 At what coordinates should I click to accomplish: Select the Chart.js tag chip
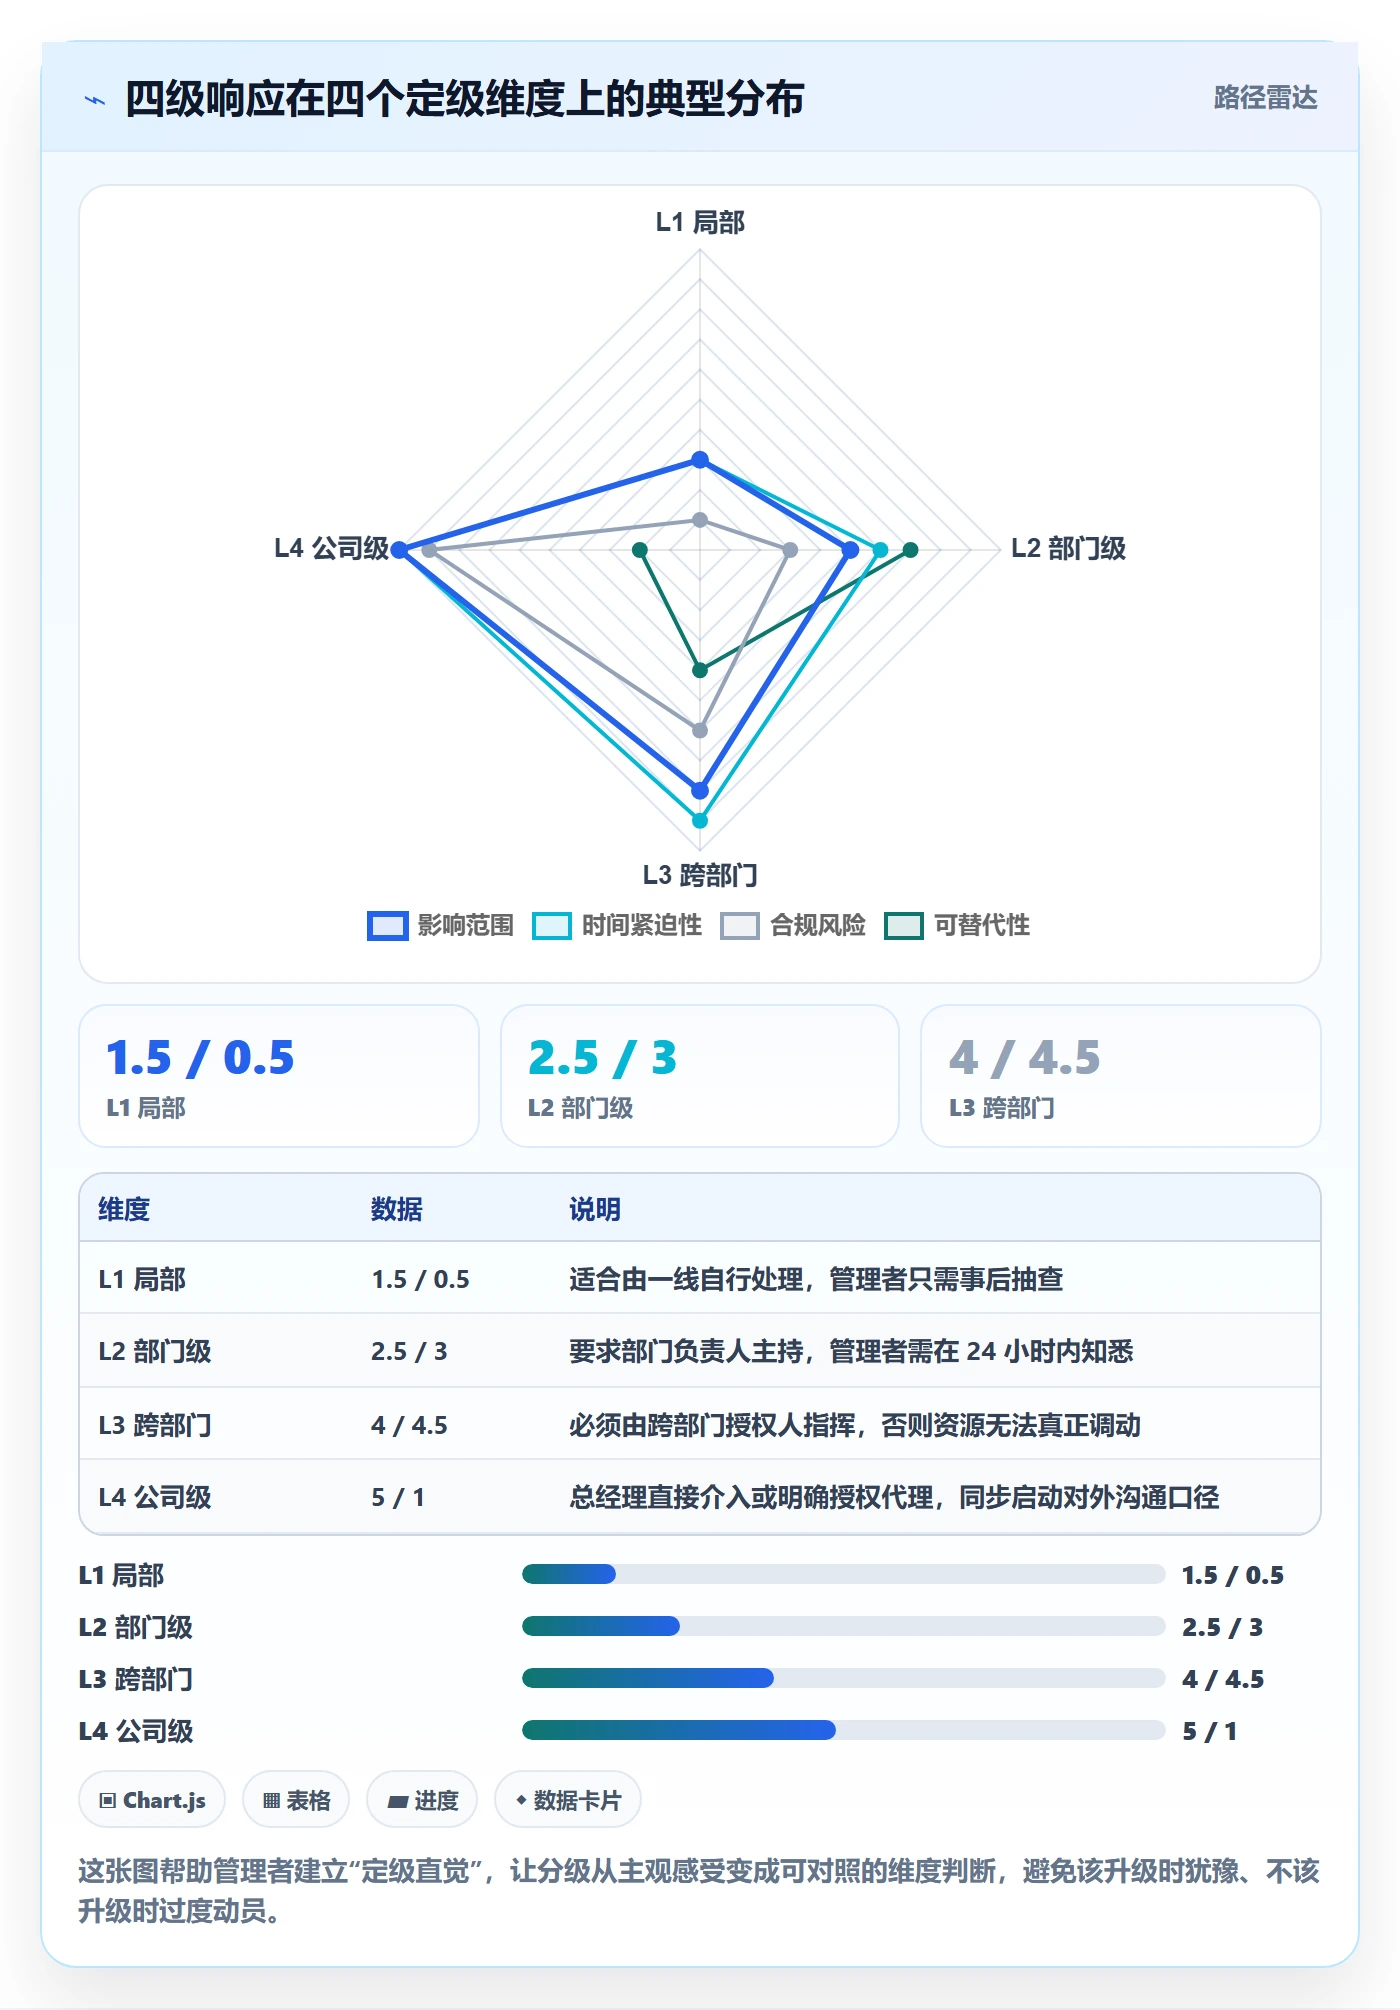pyautogui.click(x=152, y=1800)
